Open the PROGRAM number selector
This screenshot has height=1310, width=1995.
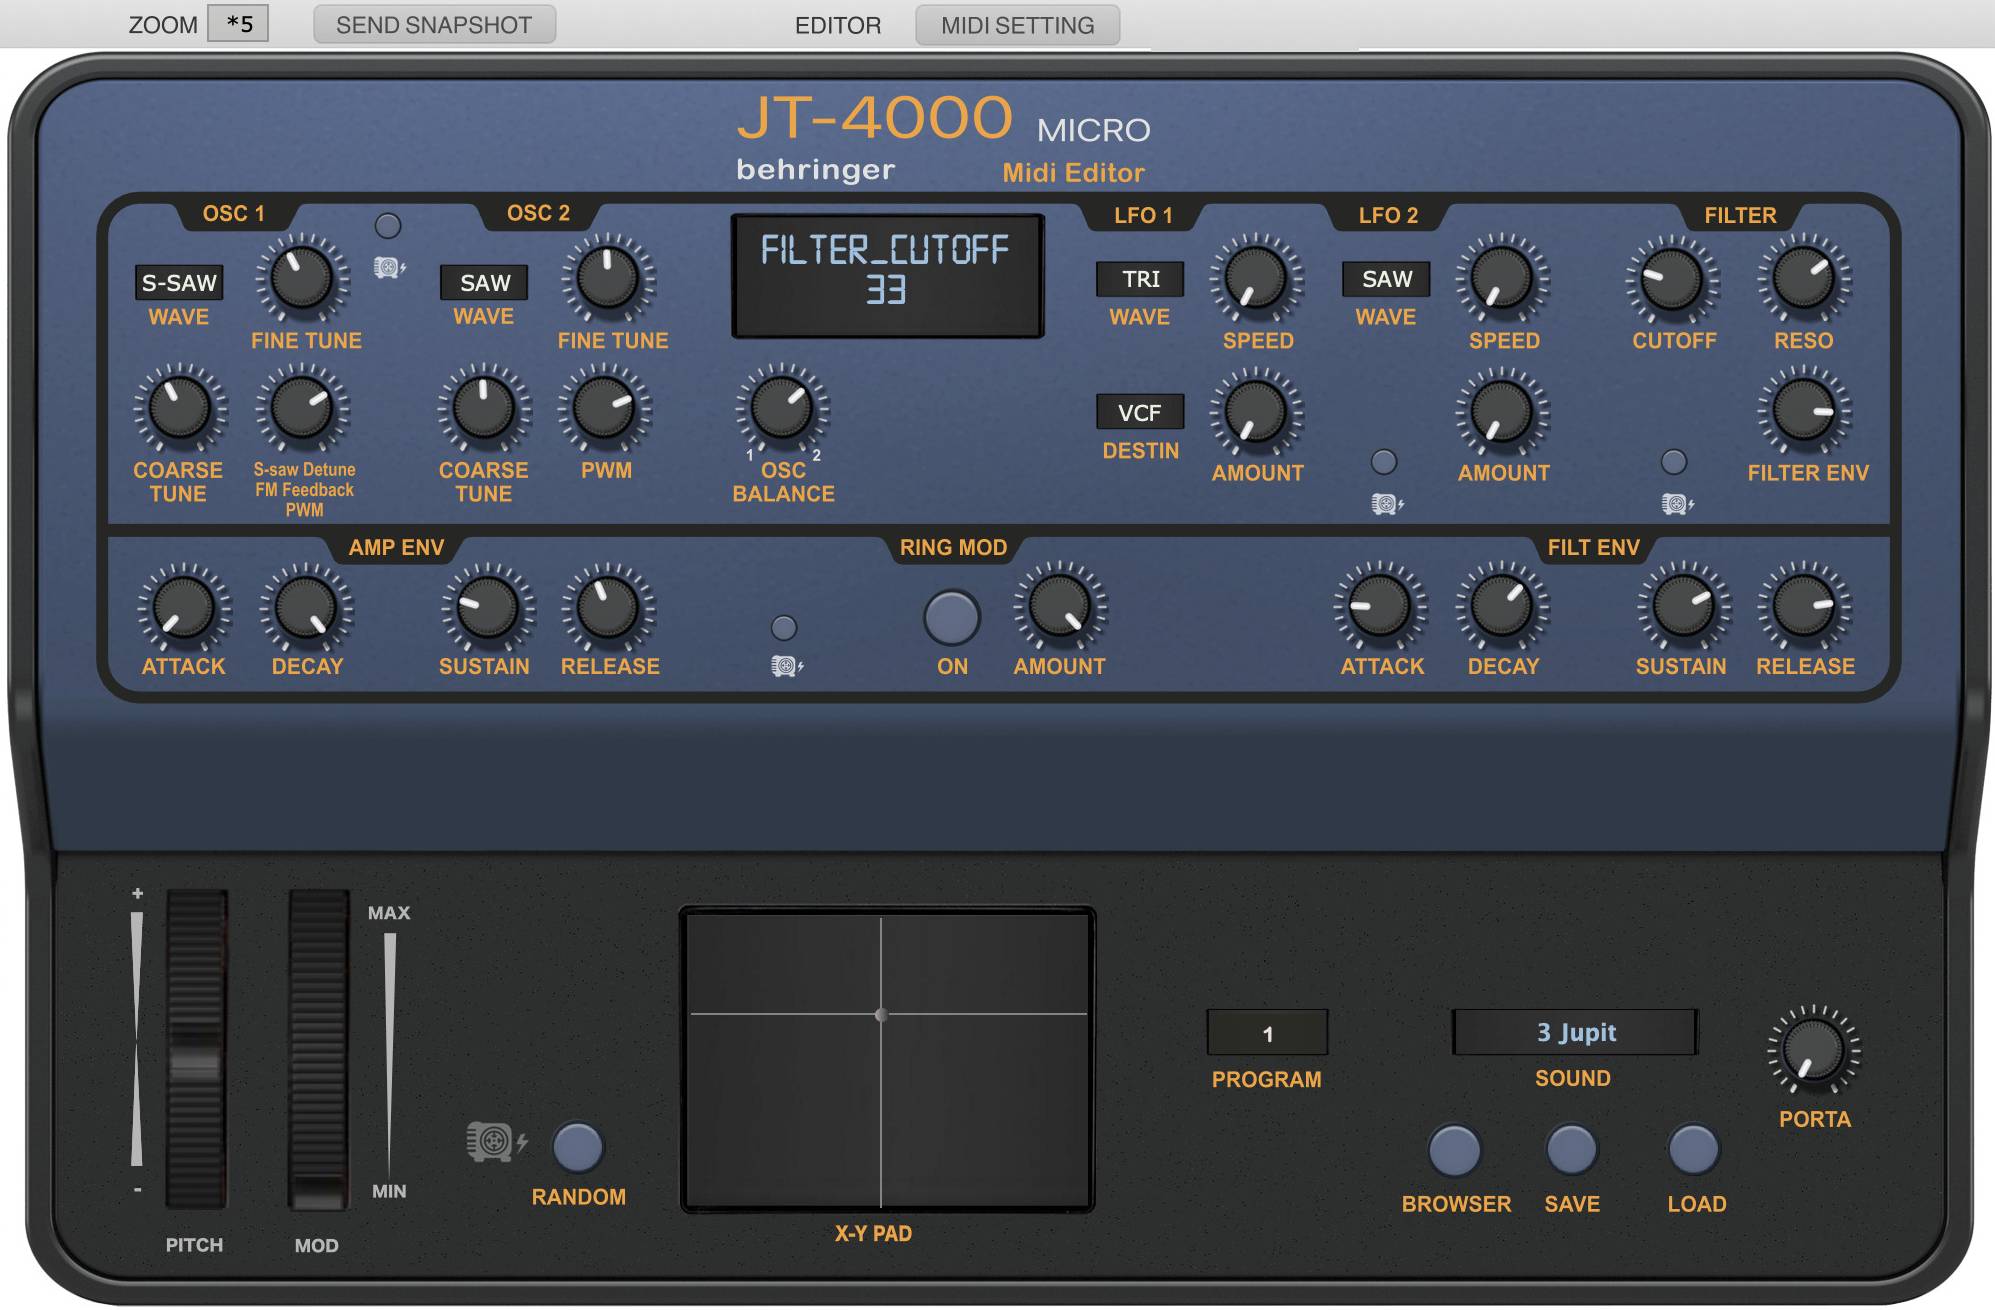1267,1033
